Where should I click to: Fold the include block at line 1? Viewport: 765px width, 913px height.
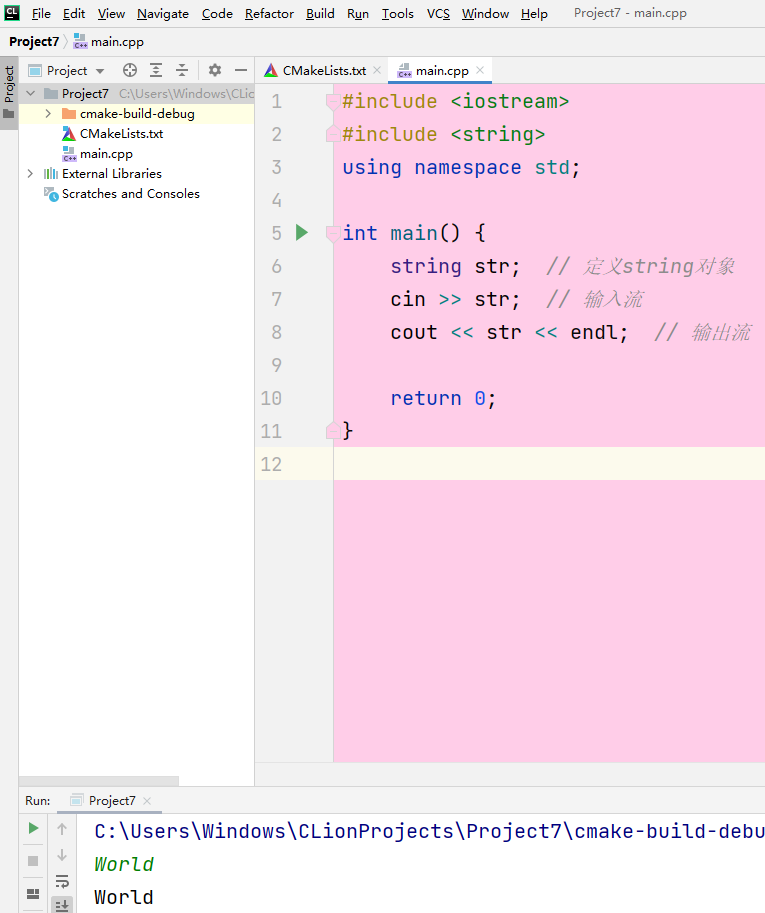[332, 102]
